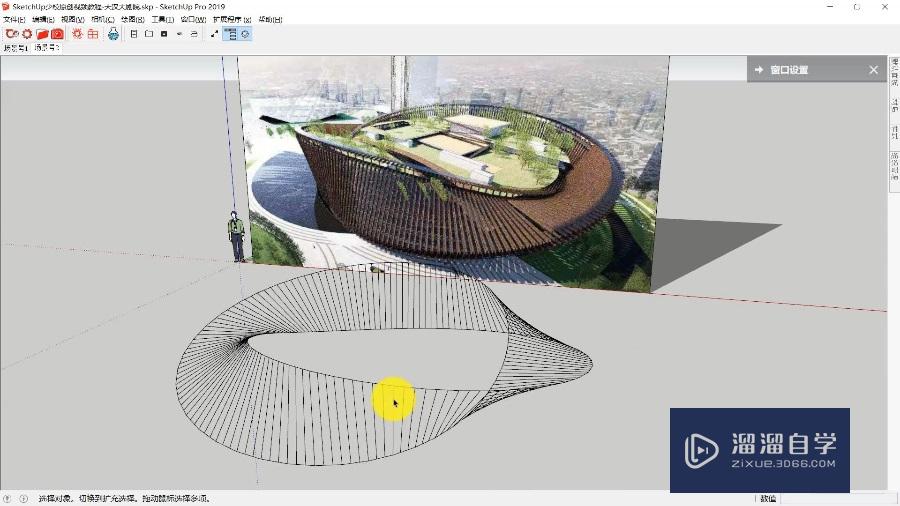Close the 窗口设置 panel
The height and width of the screenshot is (506, 900).
click(874, 69)
